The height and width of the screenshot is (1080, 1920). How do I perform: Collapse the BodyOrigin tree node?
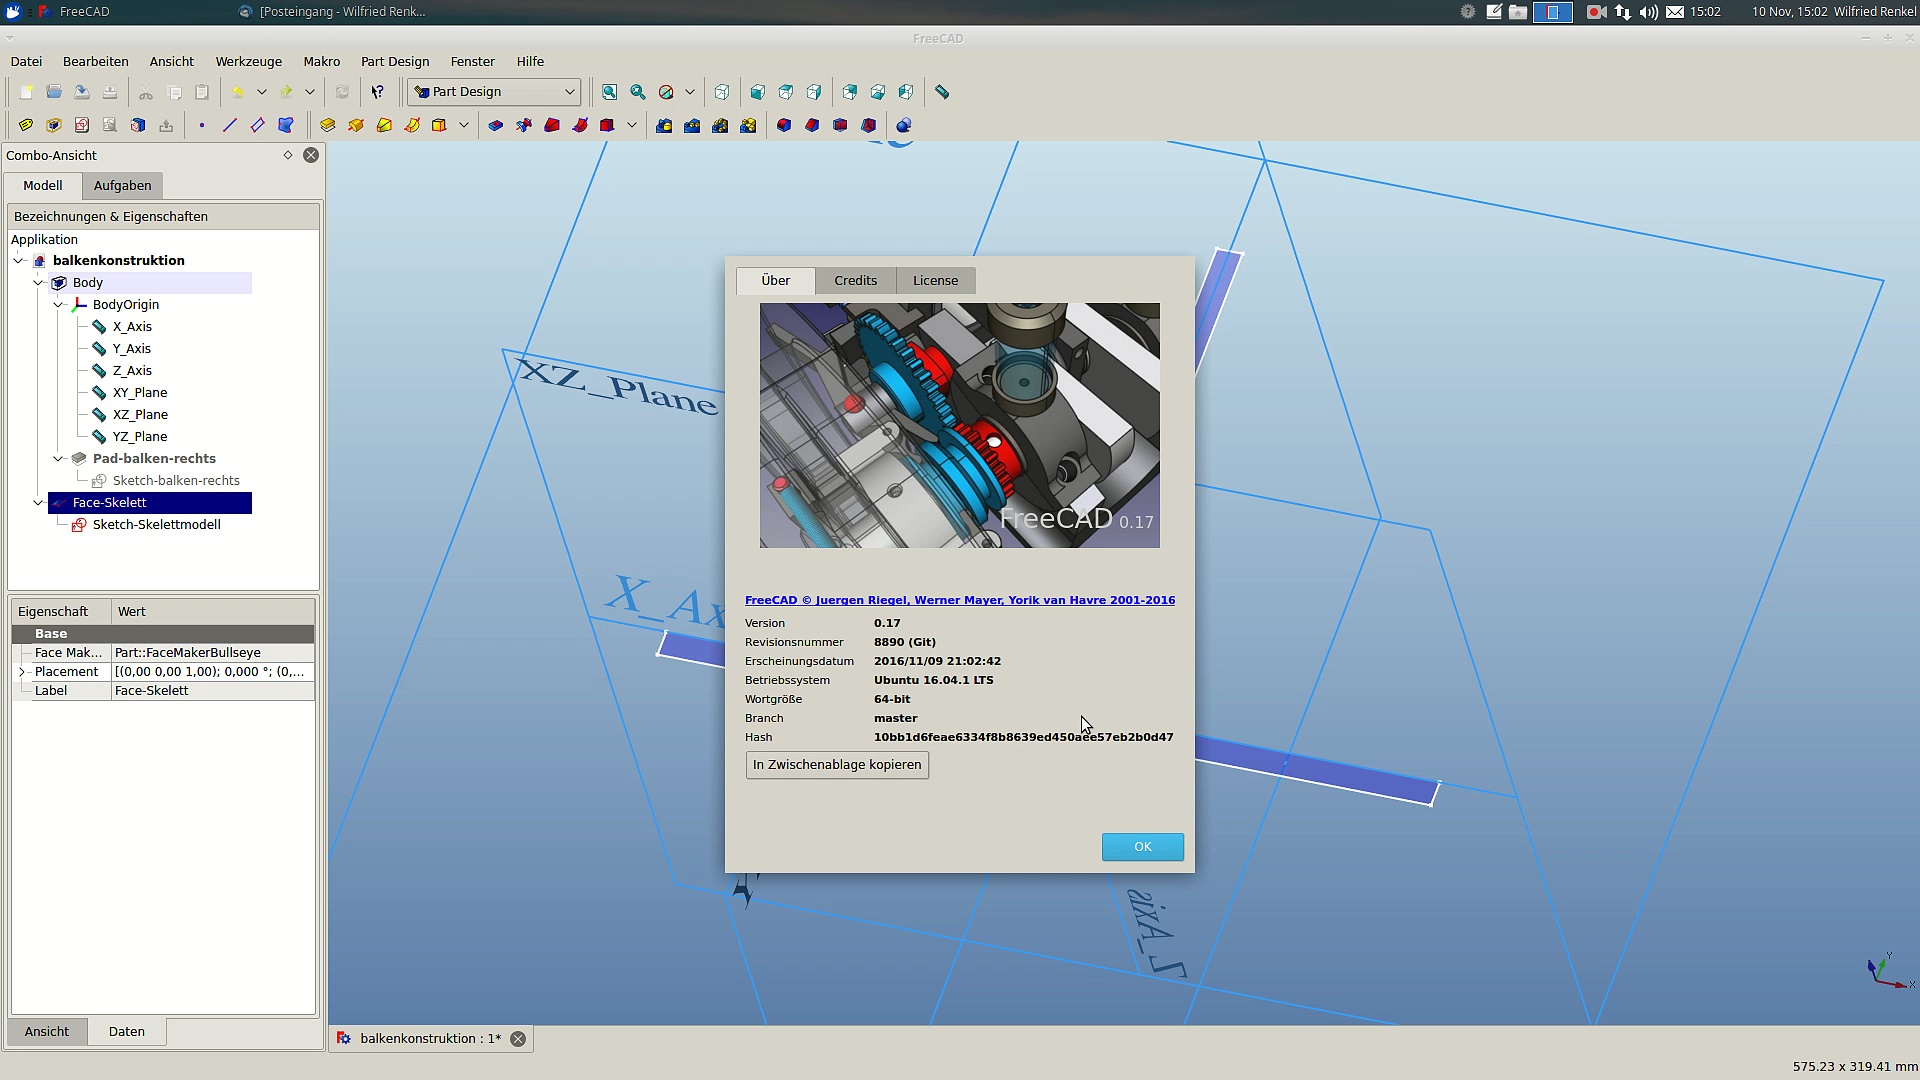[58, 305]
